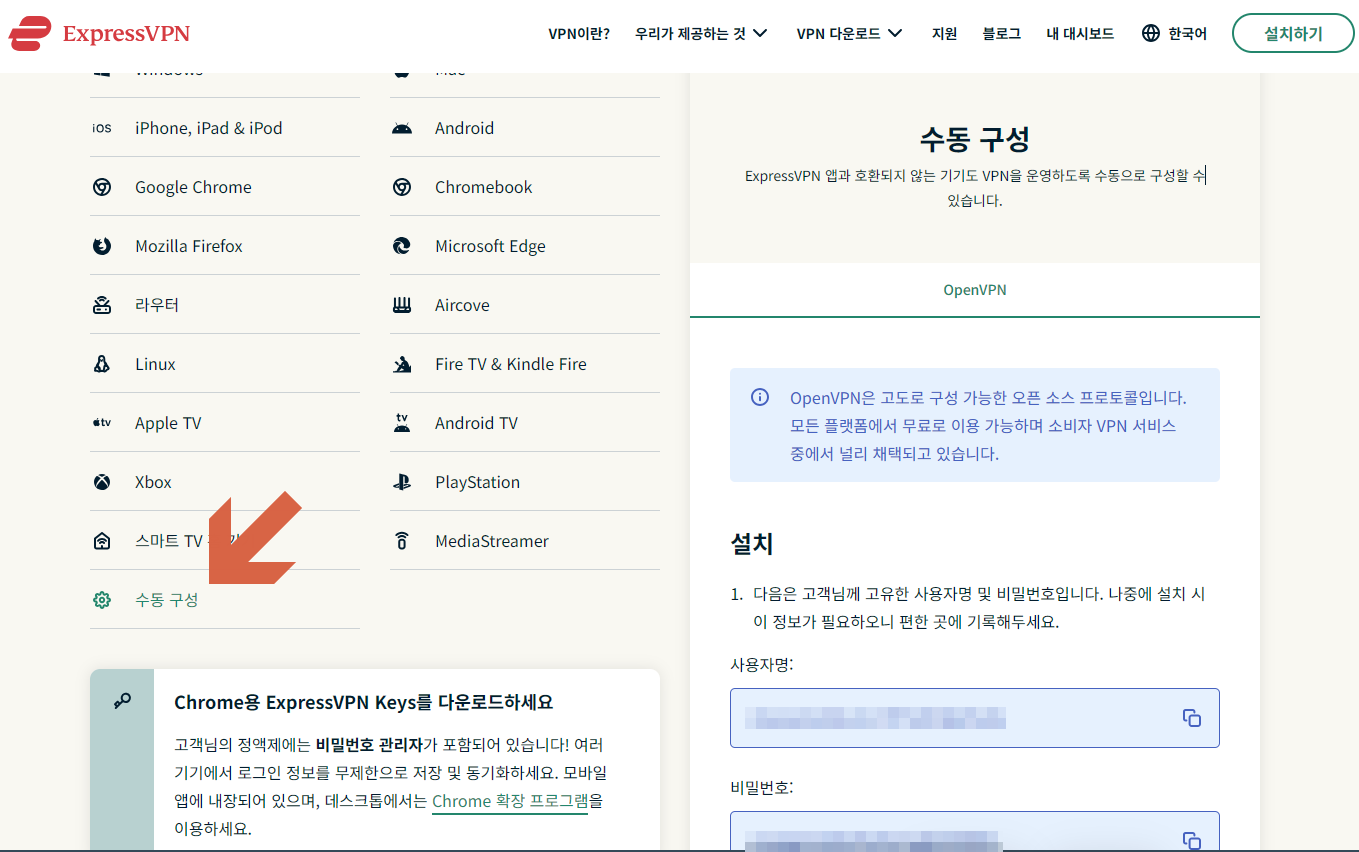Select the Apple TV setup option
Viewport: 1359px width, 852px height.
[x=225, y=423]
